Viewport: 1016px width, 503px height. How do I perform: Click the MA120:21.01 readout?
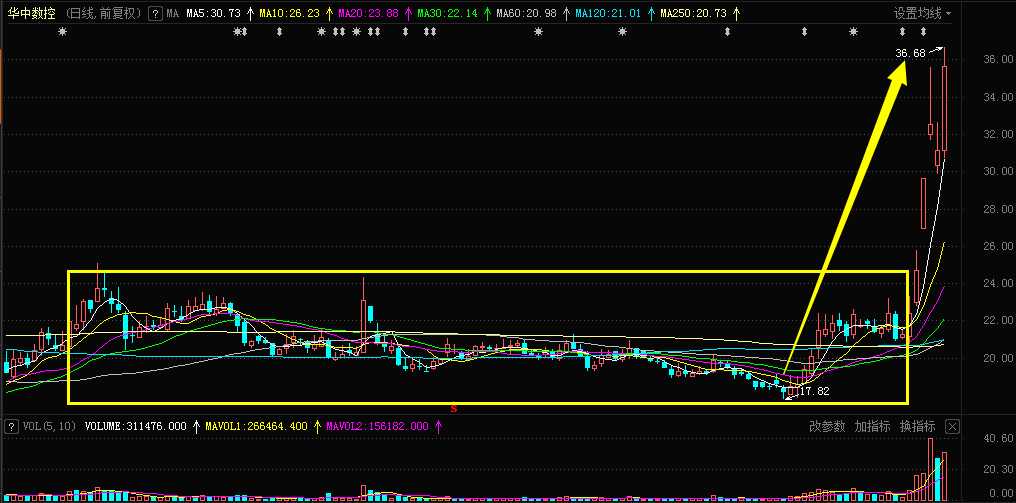(608, 13)
